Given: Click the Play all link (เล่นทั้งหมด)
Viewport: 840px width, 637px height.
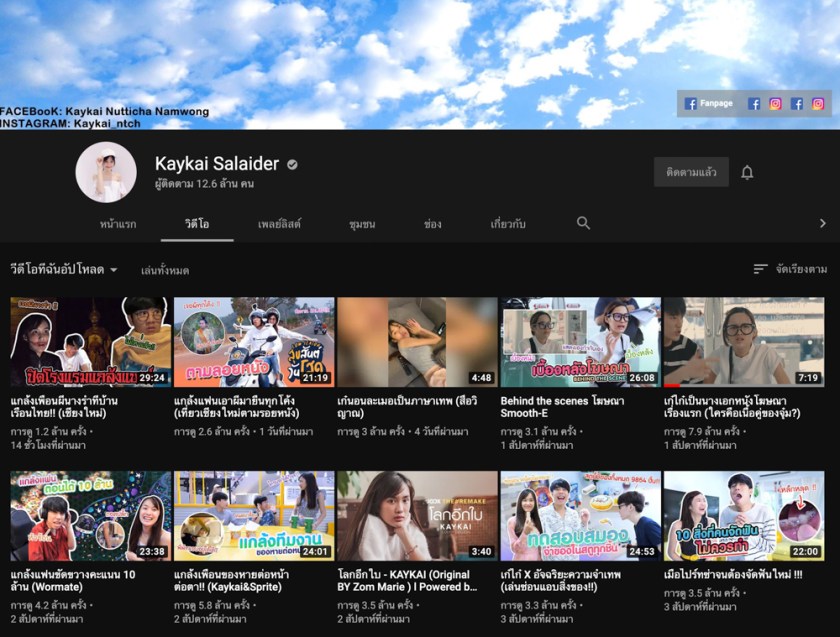Looking at the screenshot, I should tap(165, 270).
